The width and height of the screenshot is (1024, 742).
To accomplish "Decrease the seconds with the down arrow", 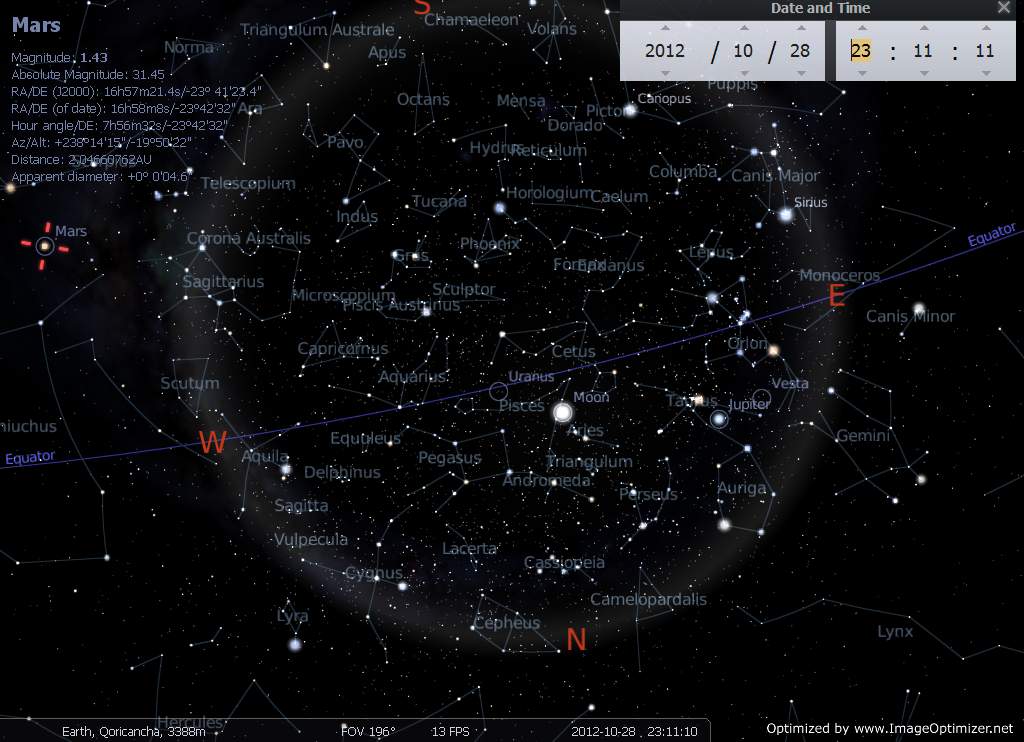I will (x=985, y=72).
